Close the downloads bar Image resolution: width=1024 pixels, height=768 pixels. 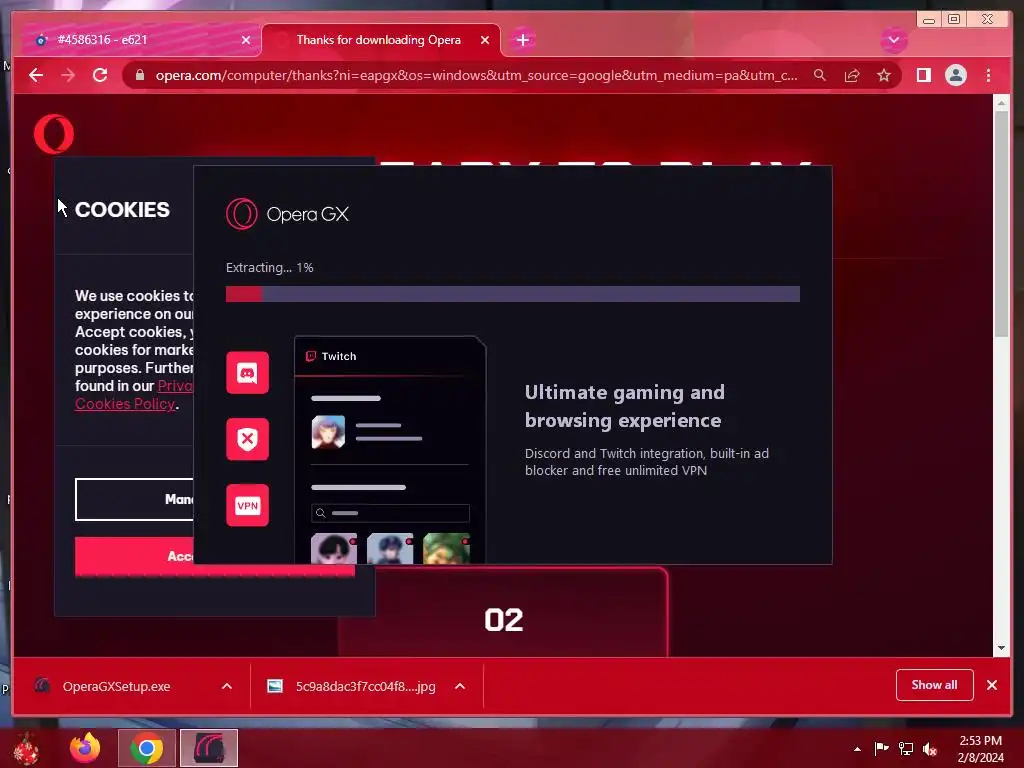tap(991, 685)
